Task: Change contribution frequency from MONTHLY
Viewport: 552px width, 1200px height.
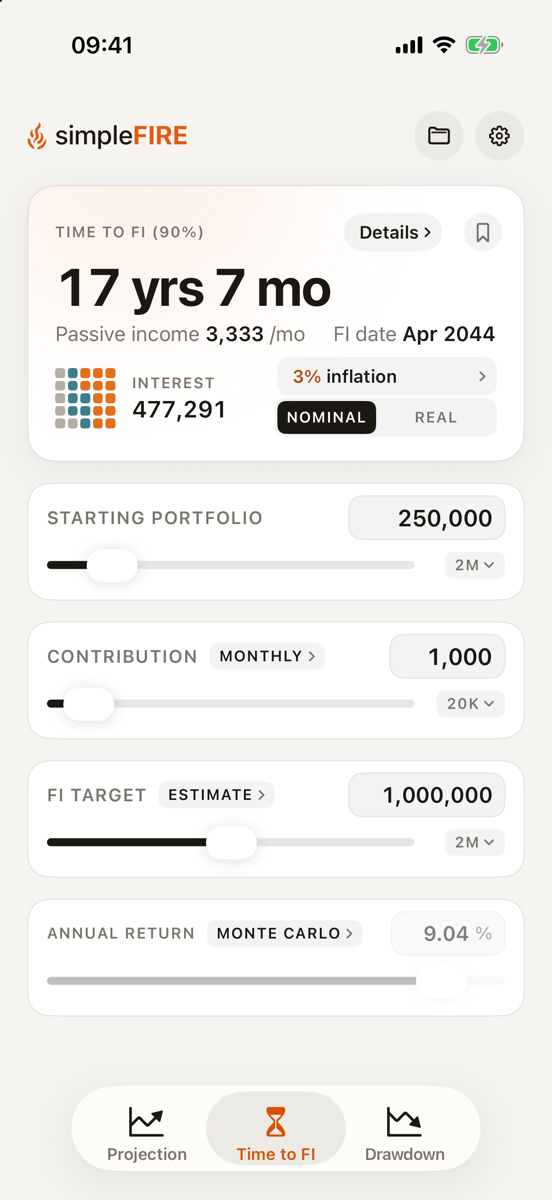Action: [x=267, y=656]
